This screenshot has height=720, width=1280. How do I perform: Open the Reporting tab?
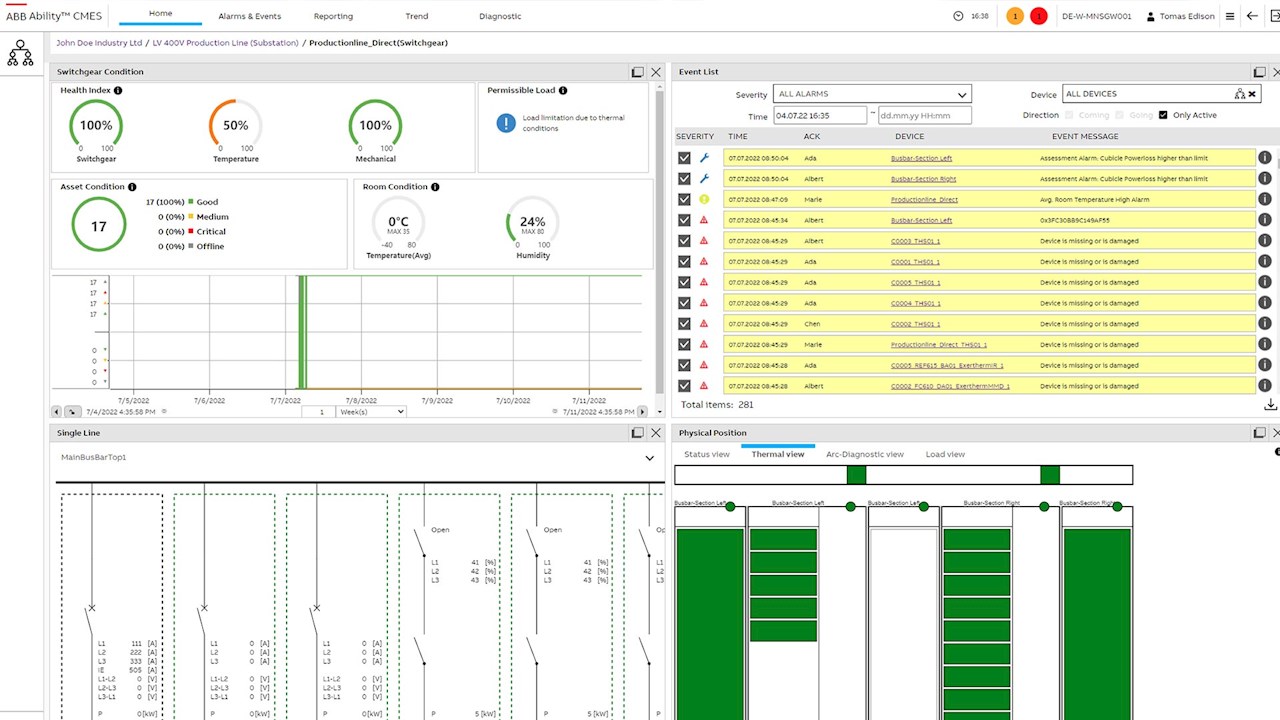[333, 16]
